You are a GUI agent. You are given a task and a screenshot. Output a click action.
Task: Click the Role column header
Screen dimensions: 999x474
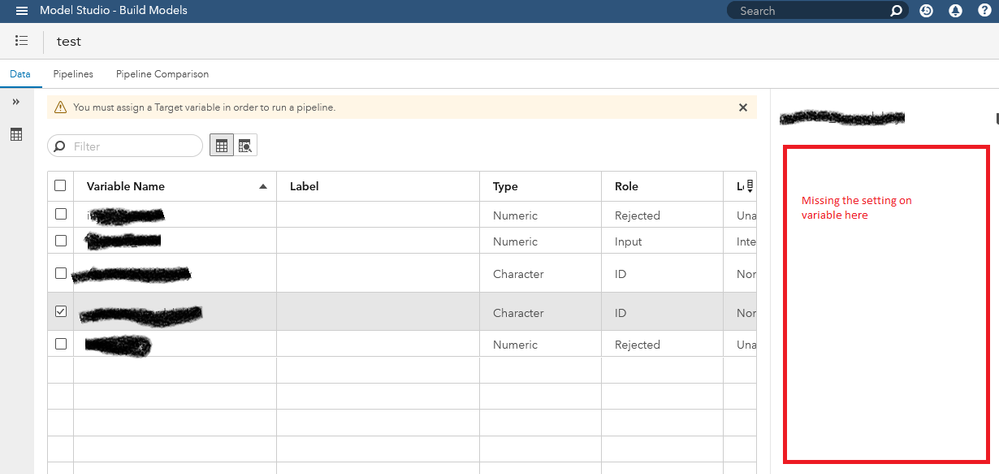(627, 186)
